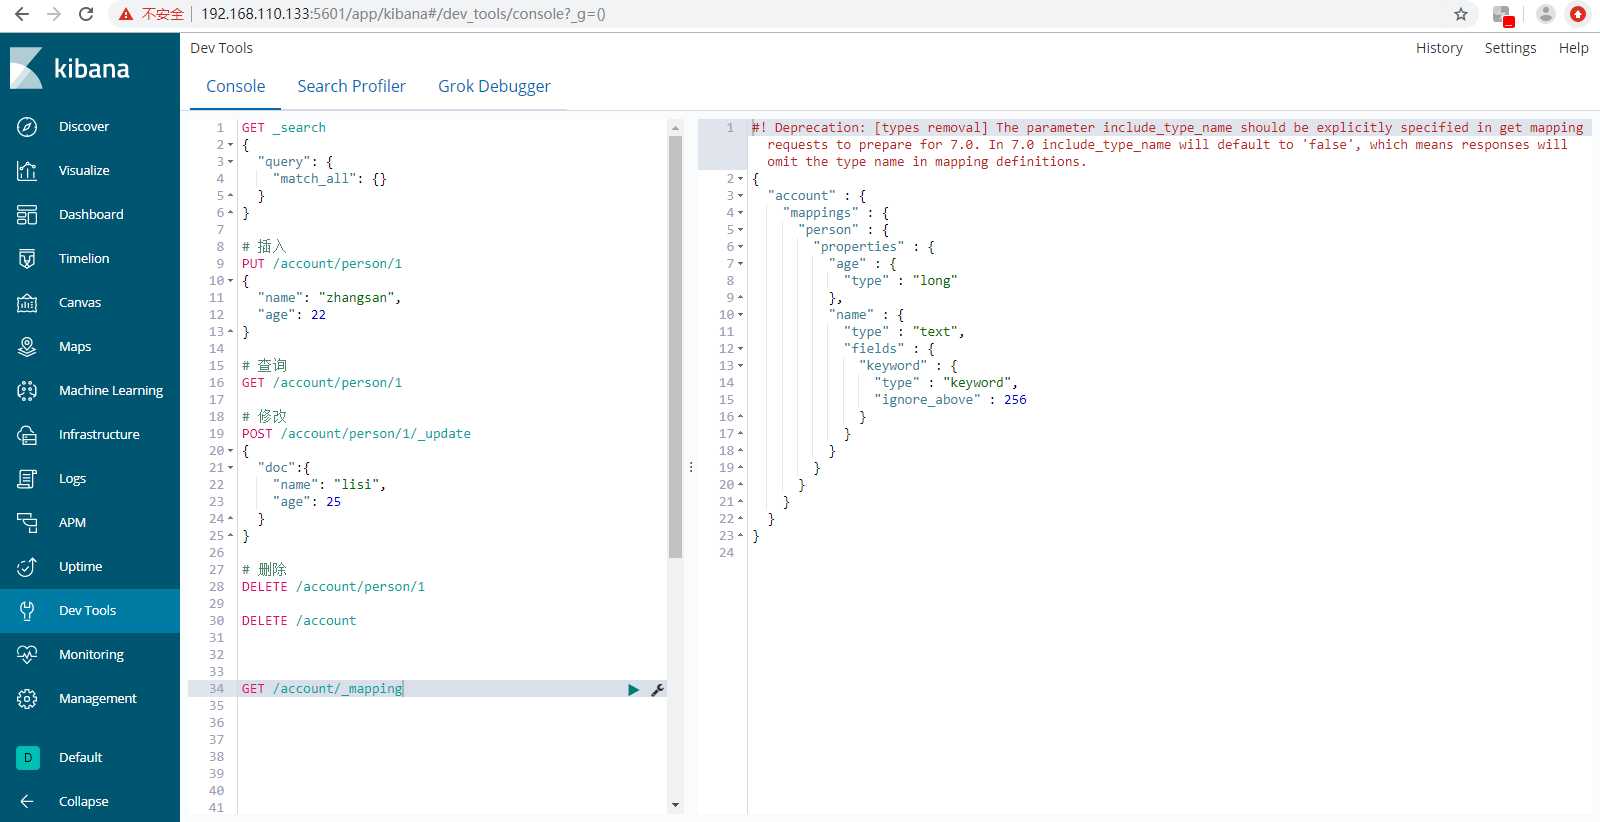This screenshot has height=822, width=1600.
Task: Reload the page with browser refresh icon
Action: tap(86, 14)
